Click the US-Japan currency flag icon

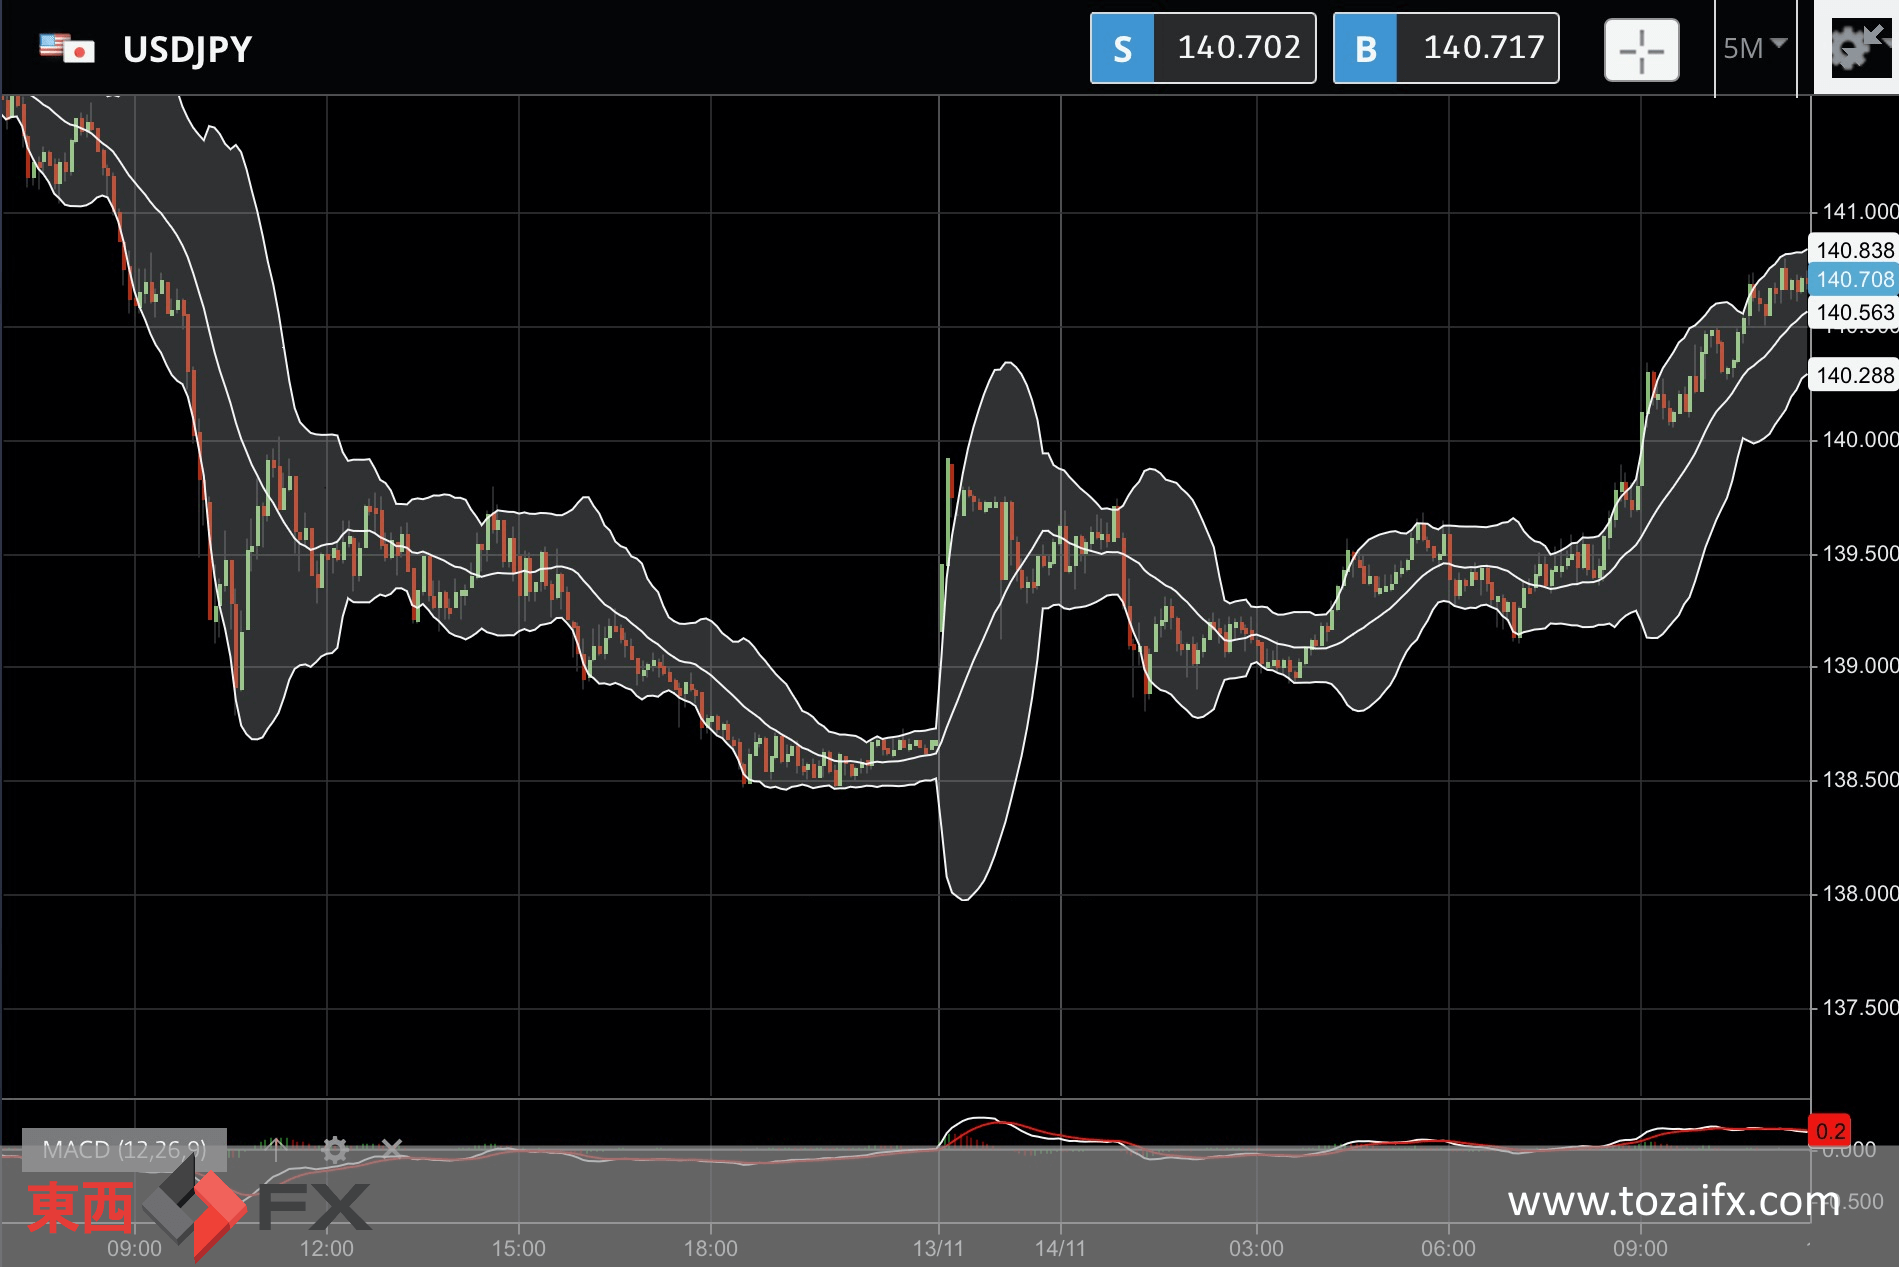point(67,49)
